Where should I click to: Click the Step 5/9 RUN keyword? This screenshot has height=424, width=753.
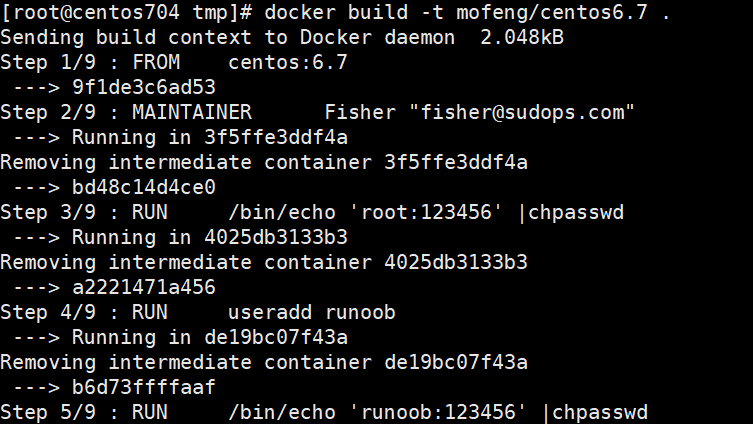pyautogui.click(x=150, y=412)
